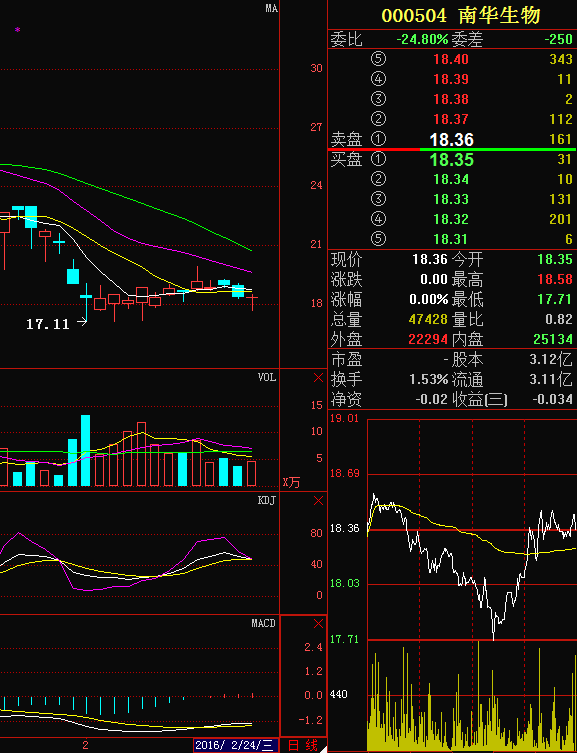
Task: Click the VOL indicator label
Action: pyautogui.click(x=267, y=377)
